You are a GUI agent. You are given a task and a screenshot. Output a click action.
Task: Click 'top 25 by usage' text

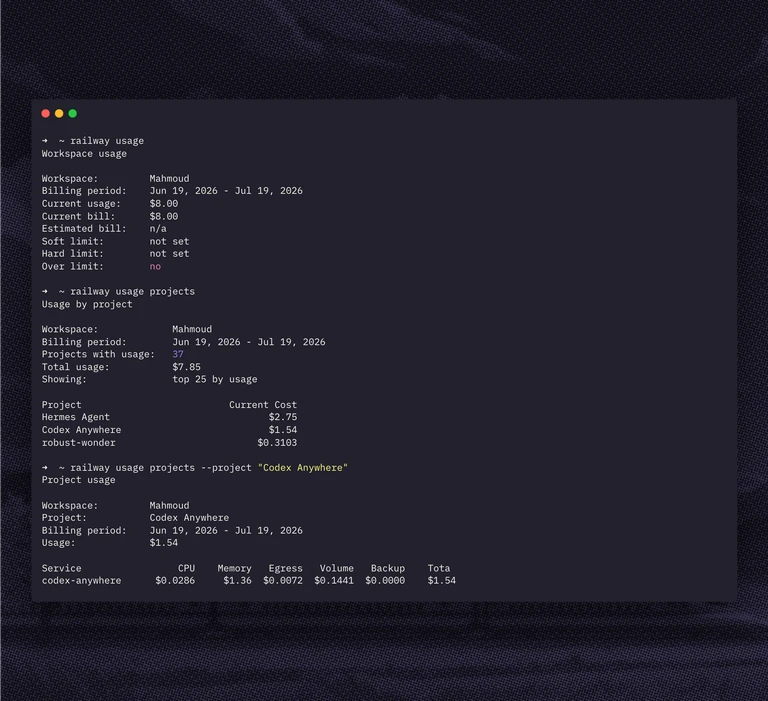click(215, 380)
